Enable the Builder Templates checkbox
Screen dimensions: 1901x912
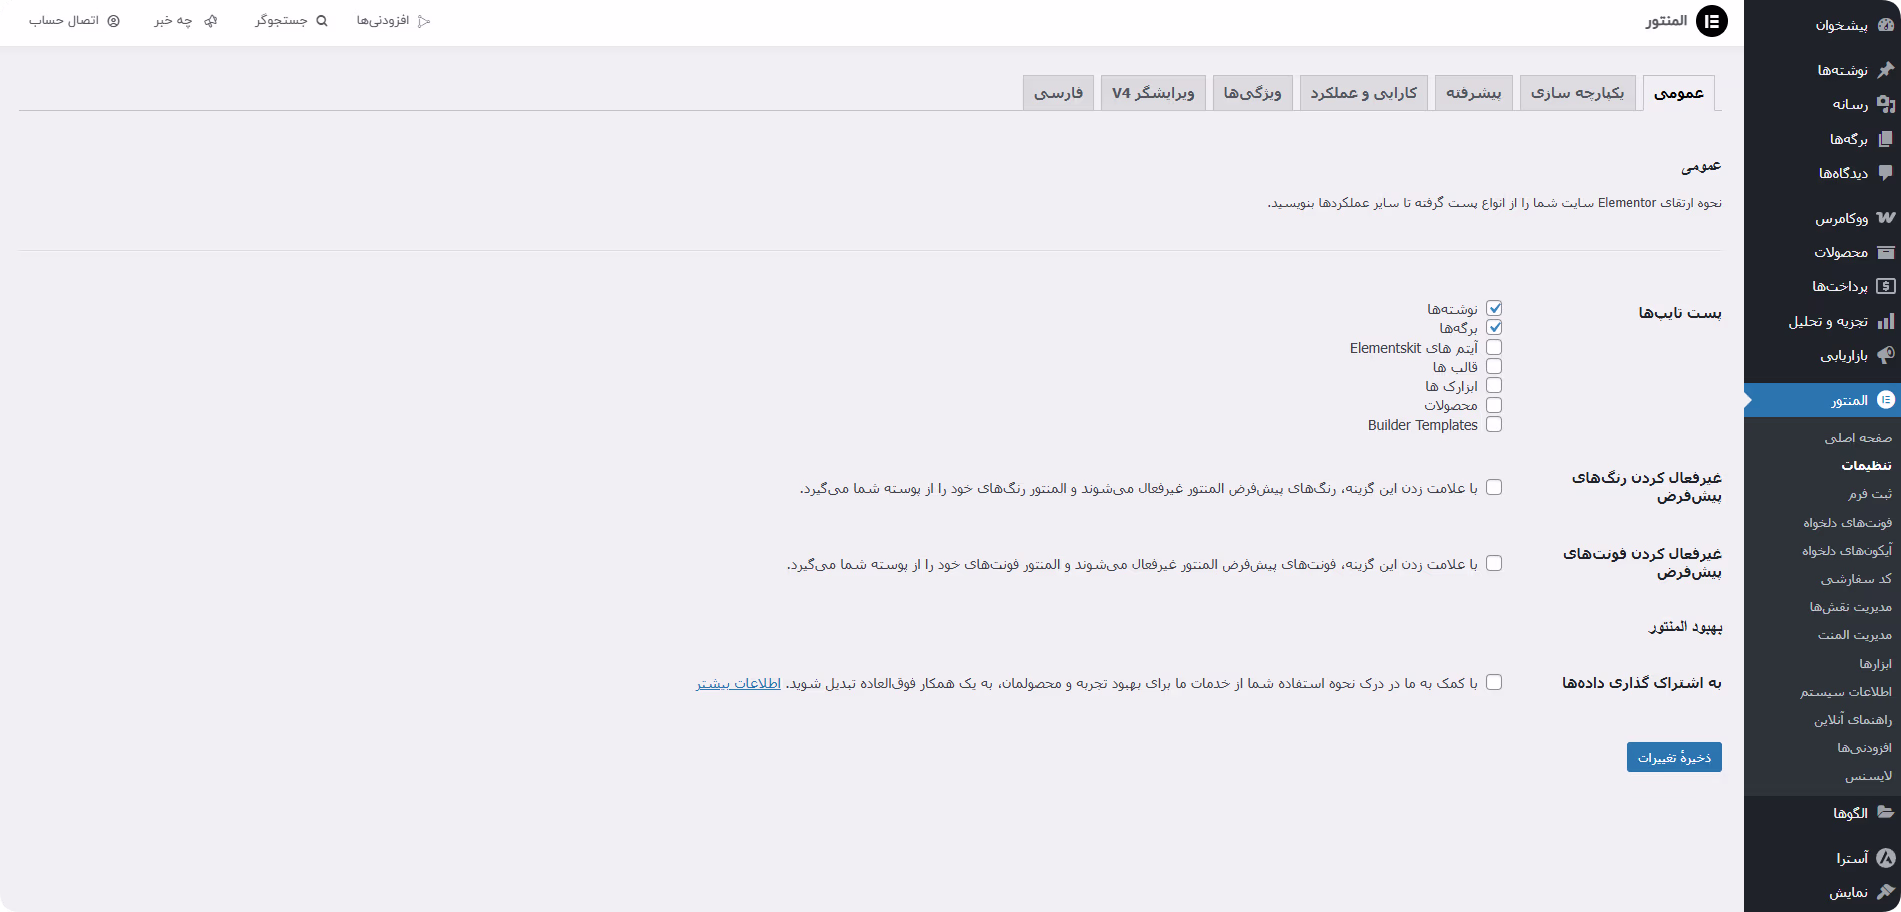point(1494,425)
